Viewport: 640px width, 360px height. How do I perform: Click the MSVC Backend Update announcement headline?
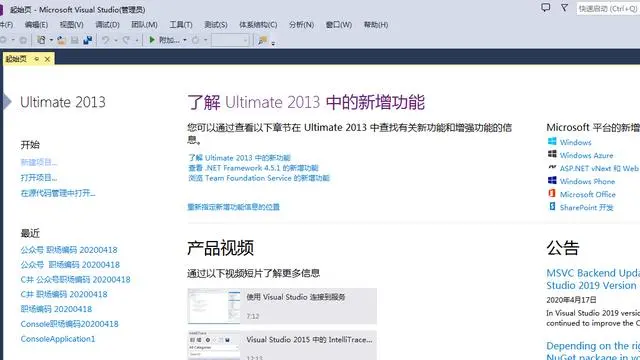(x=593, y=279)
